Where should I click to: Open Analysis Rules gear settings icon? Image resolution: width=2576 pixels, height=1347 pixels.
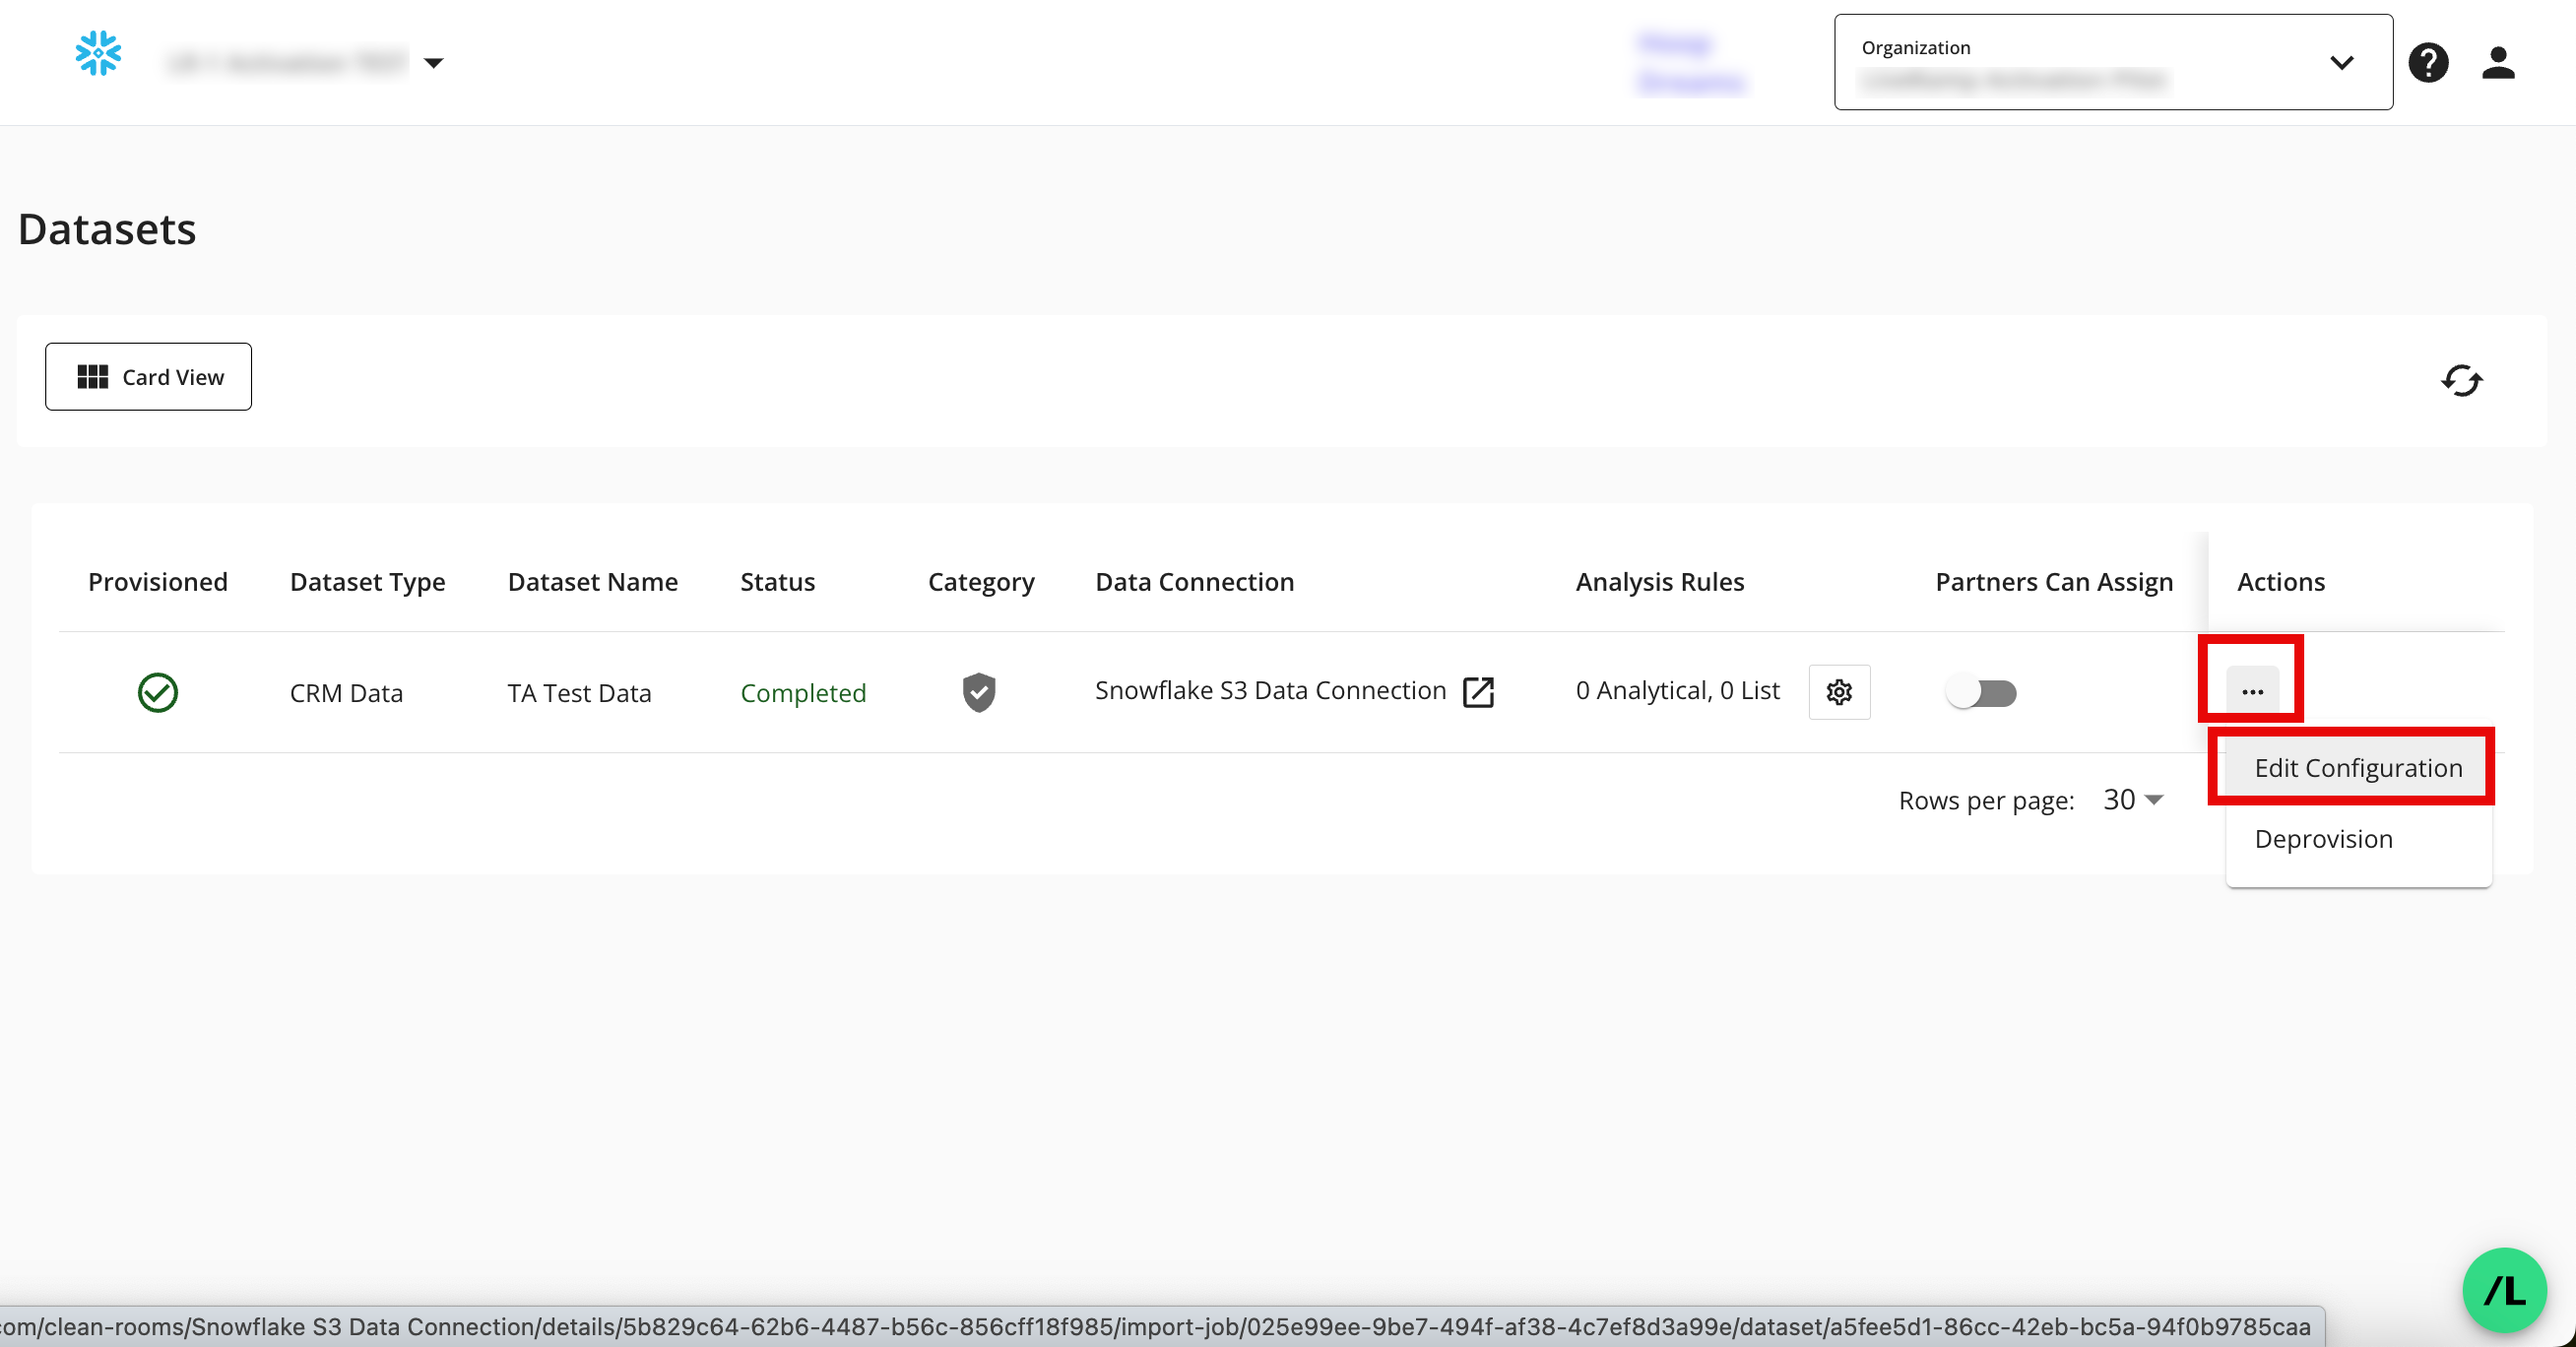tap(1838, 692)
